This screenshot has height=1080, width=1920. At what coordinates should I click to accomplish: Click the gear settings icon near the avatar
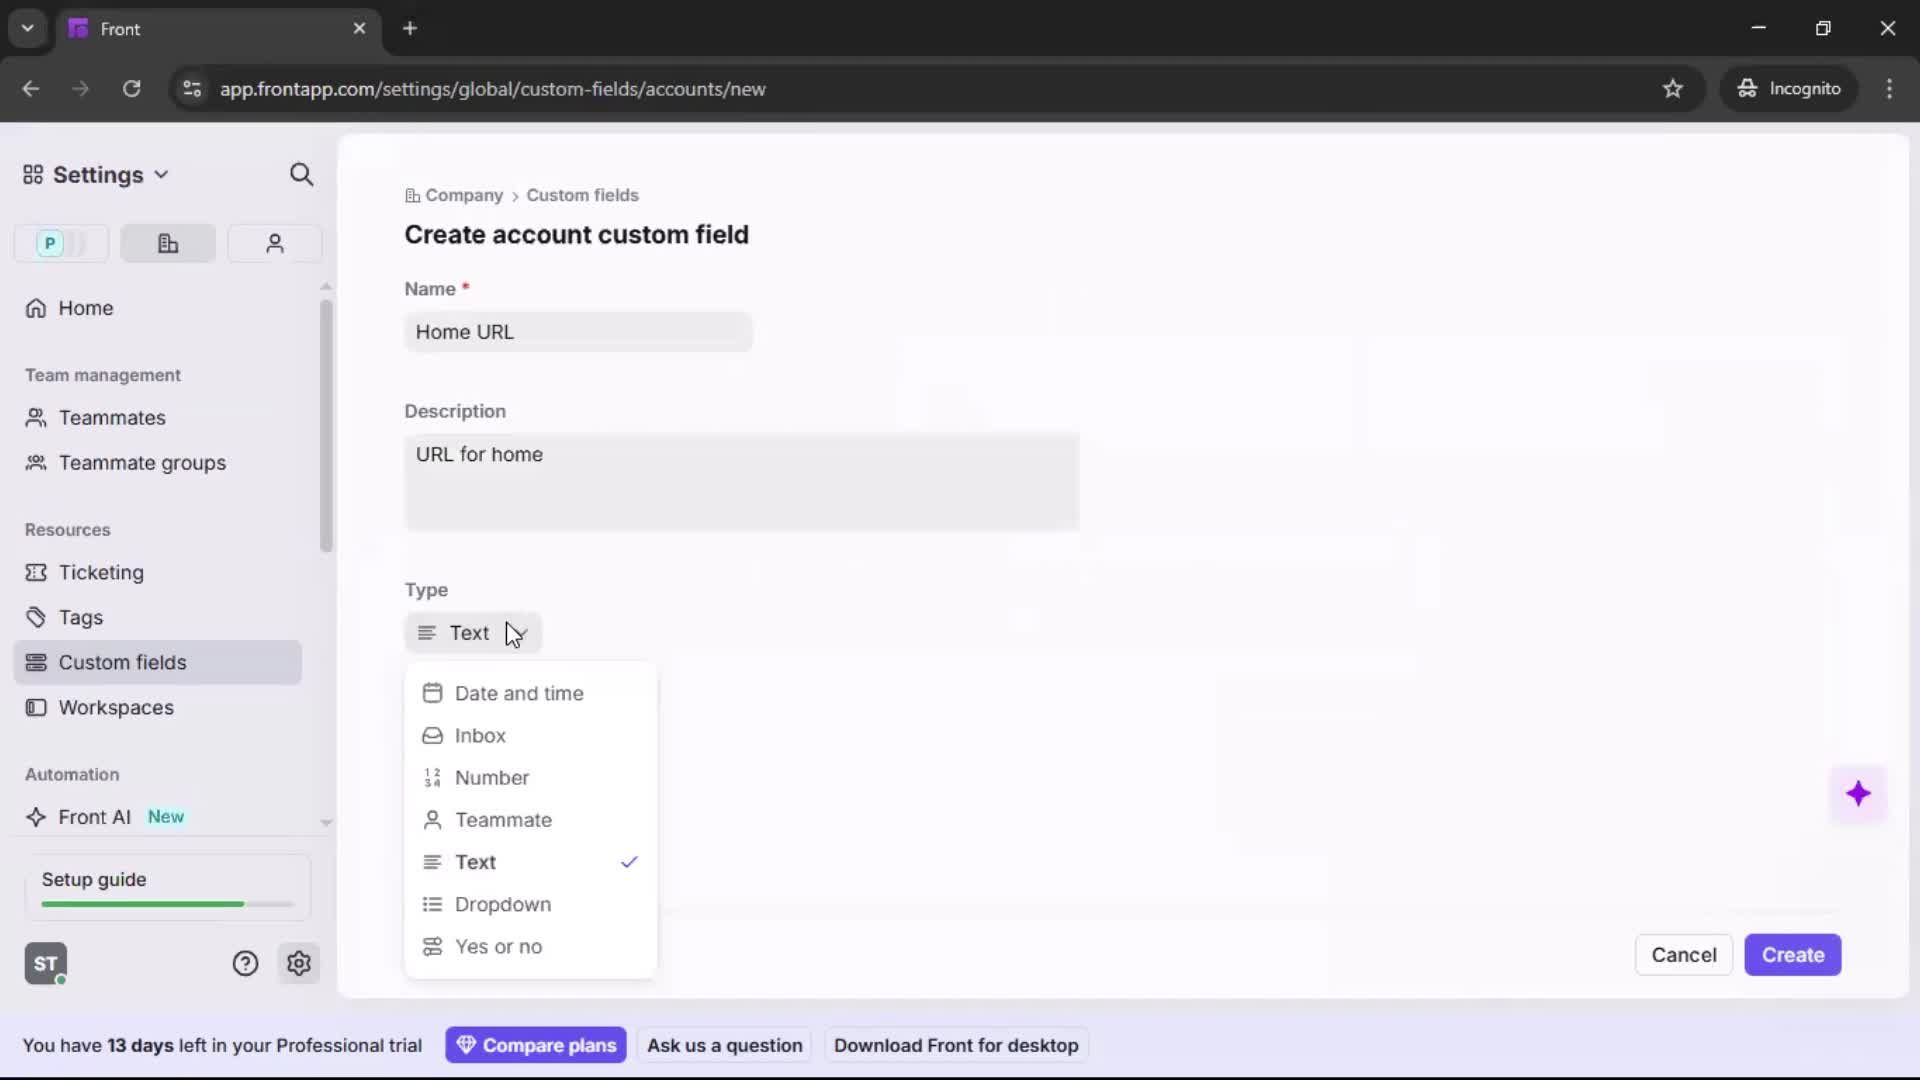[x=299, y=963]
